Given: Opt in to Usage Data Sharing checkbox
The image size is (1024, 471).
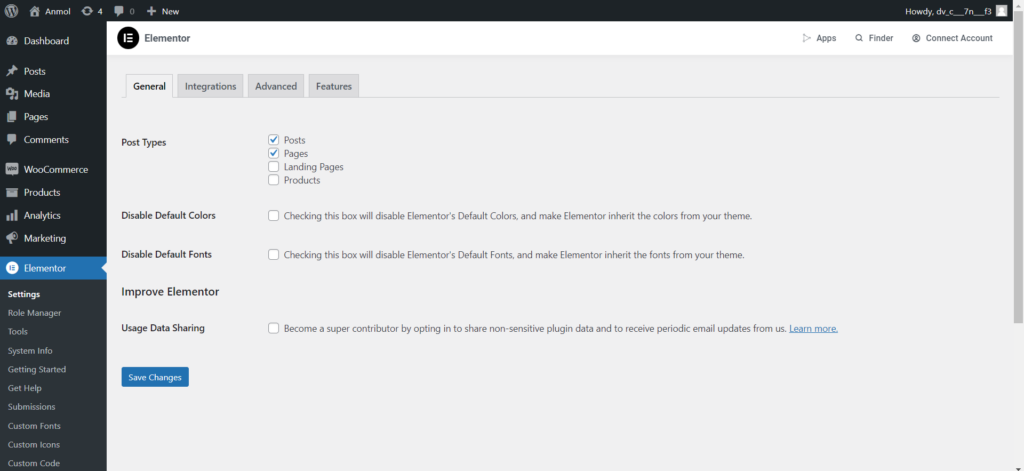Looking at the screenshot, I should pos(274,329).
